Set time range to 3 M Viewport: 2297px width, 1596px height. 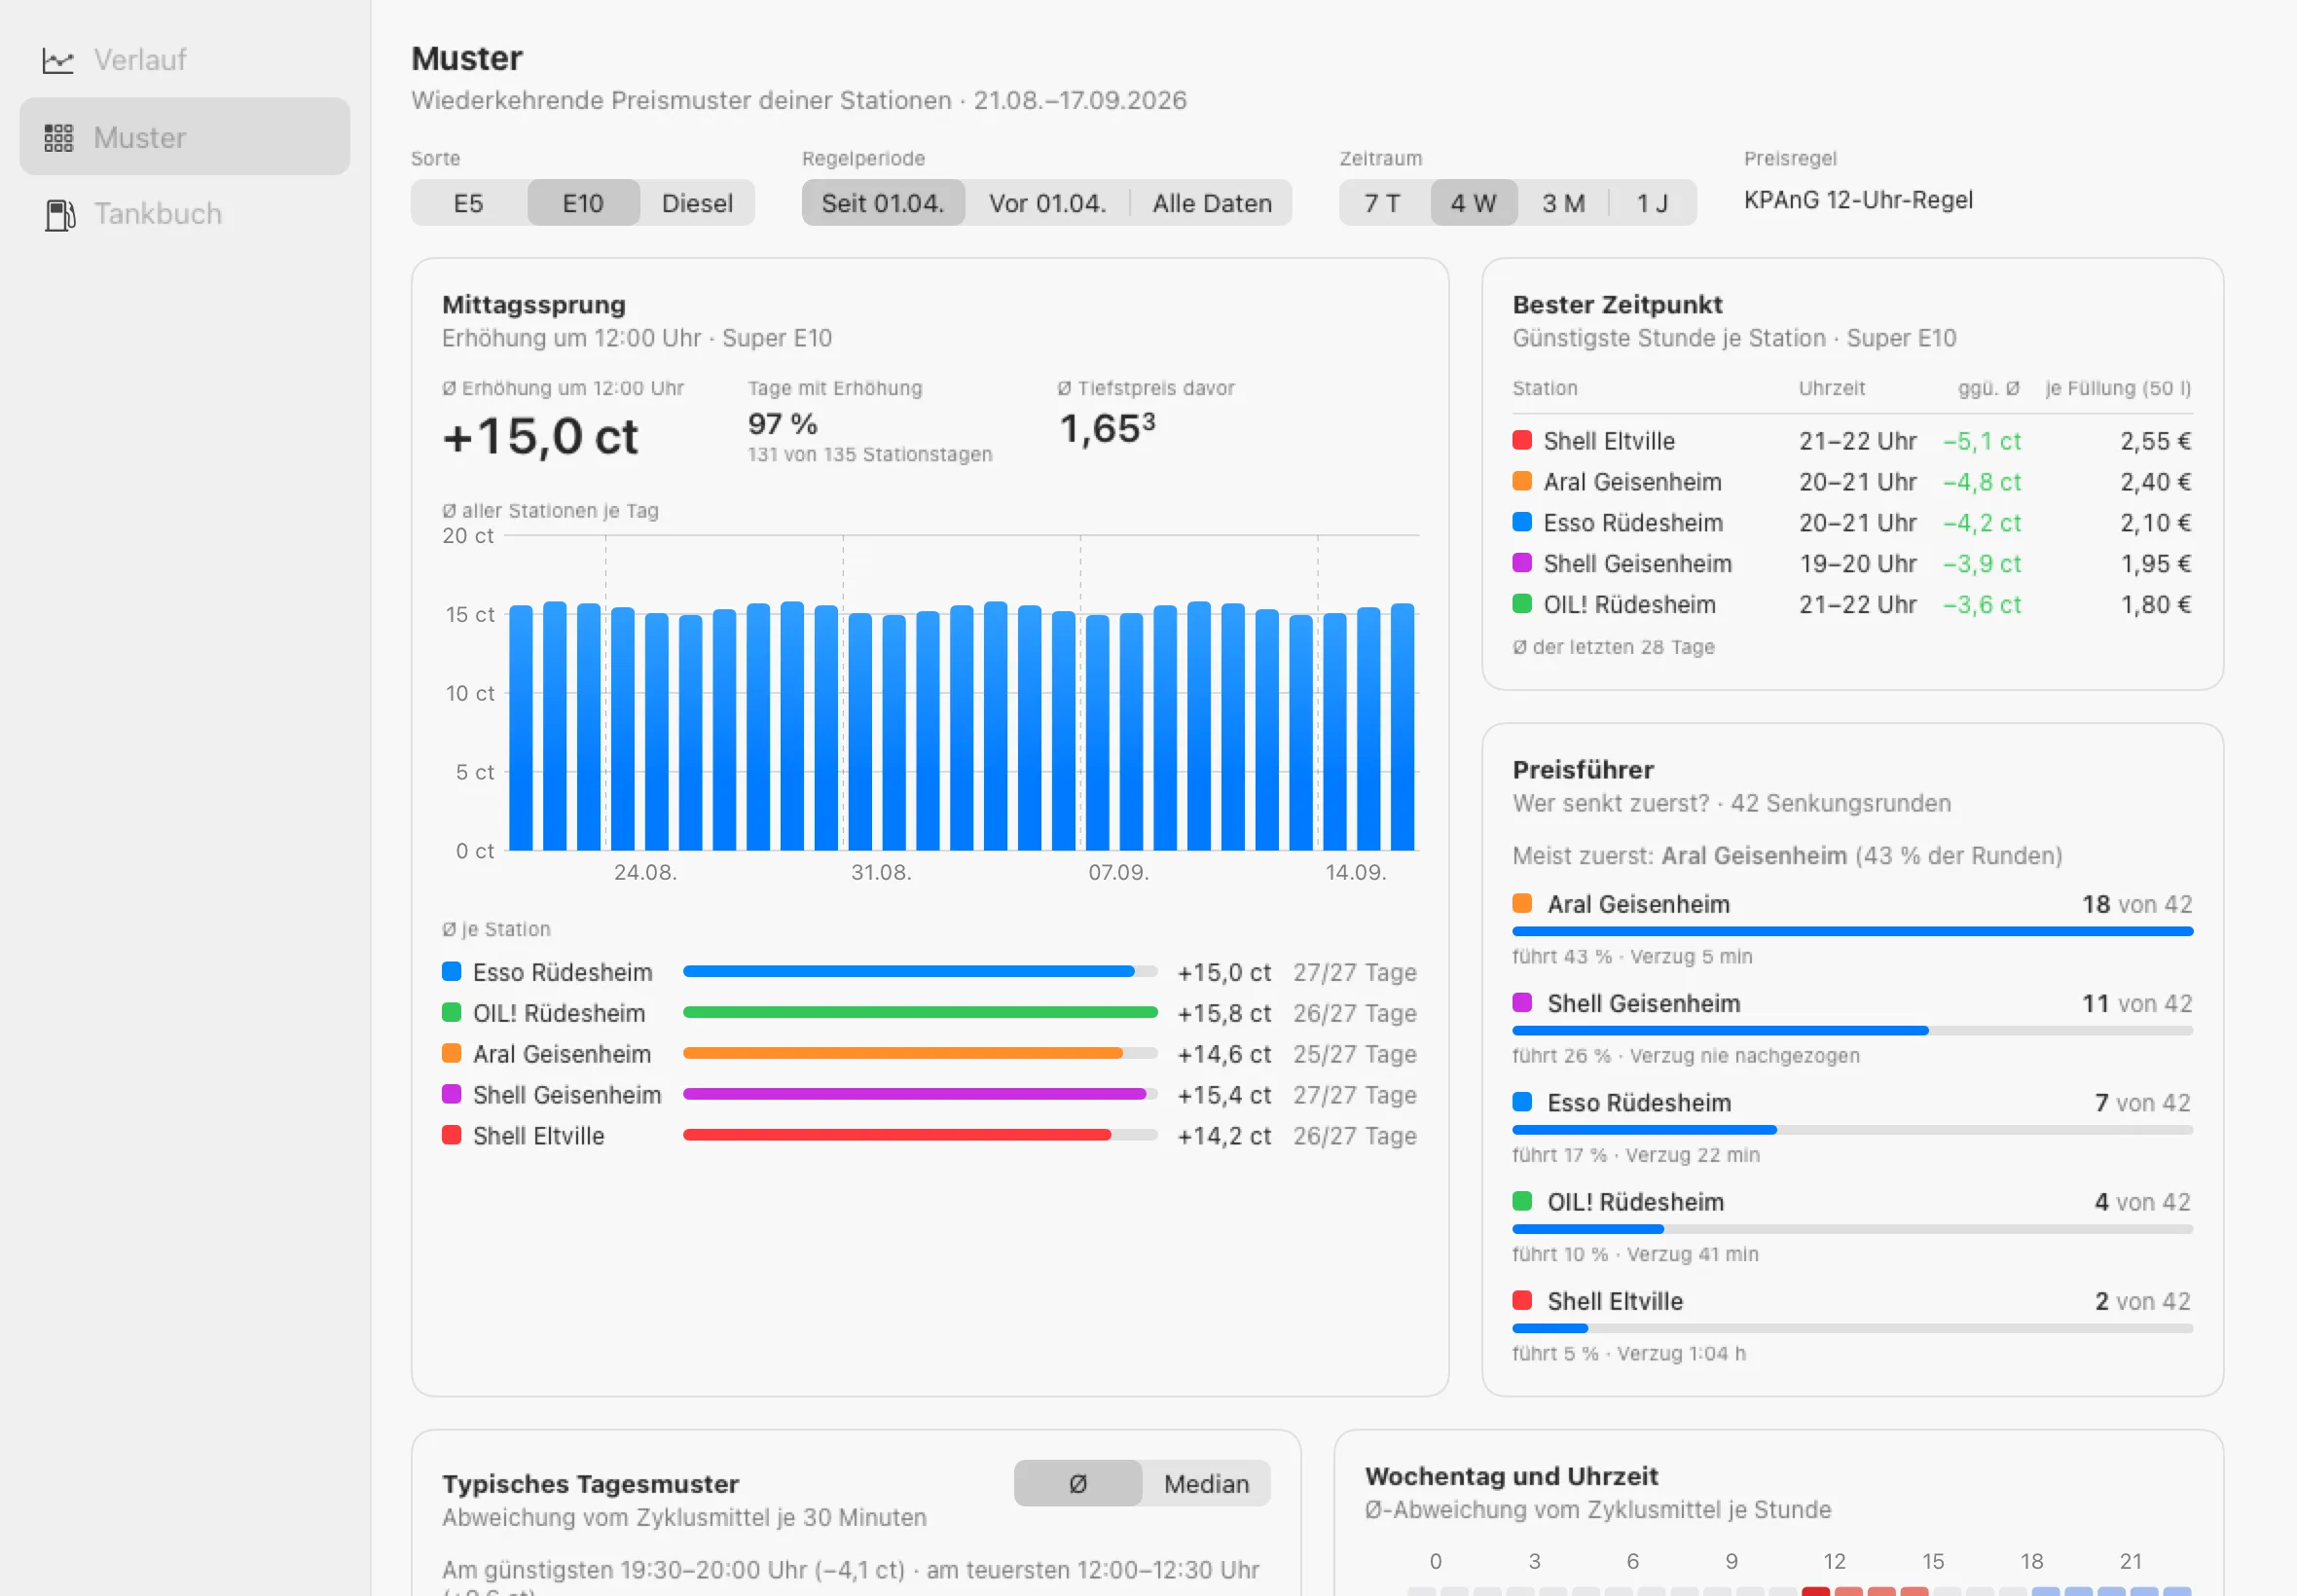(x=1563, y=203)
